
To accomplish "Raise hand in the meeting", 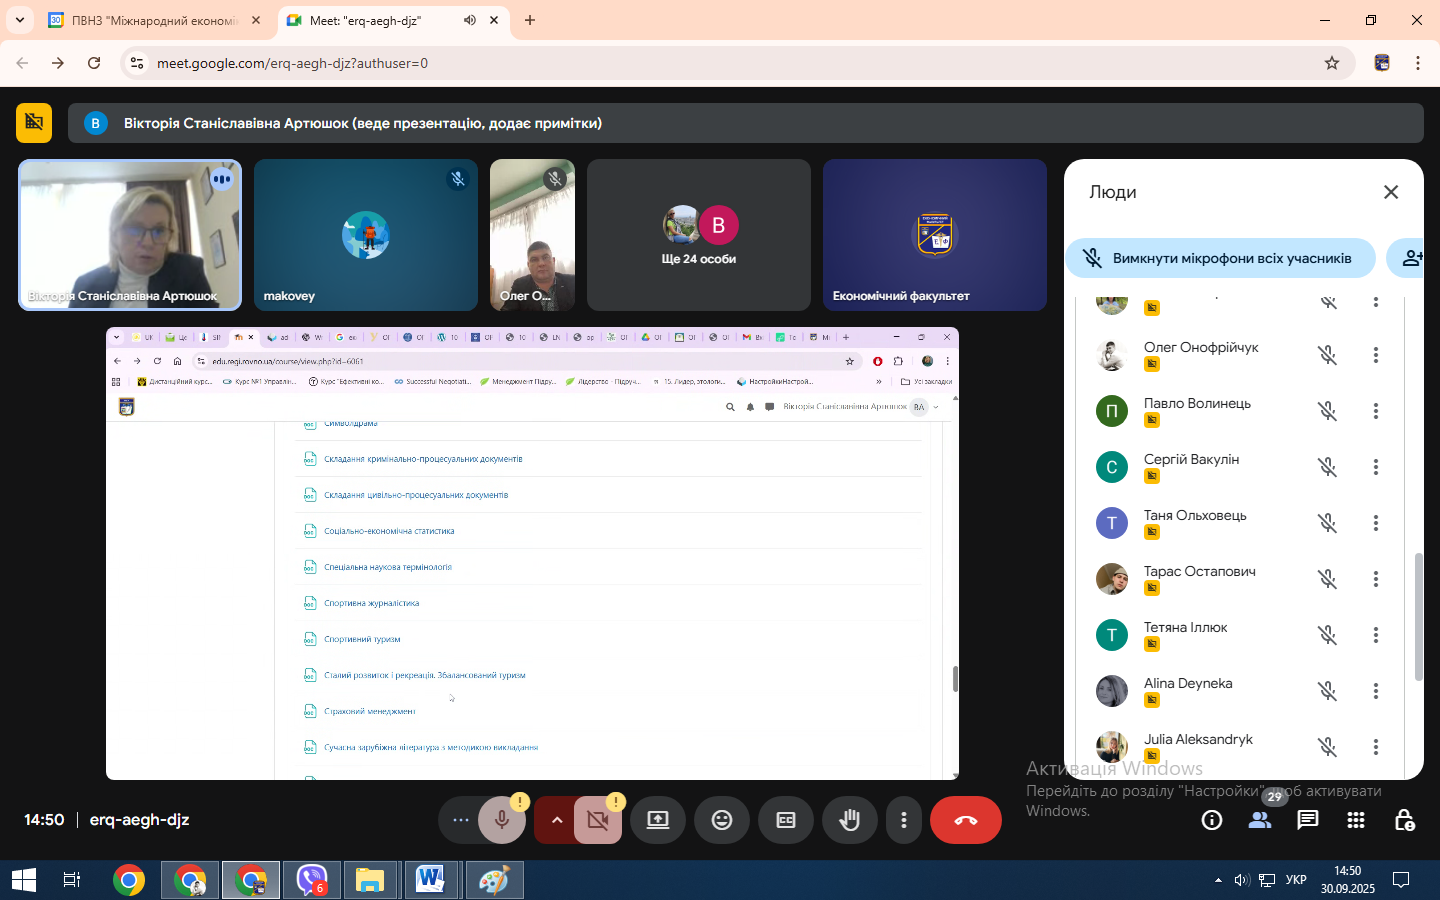I will [849, 820].
